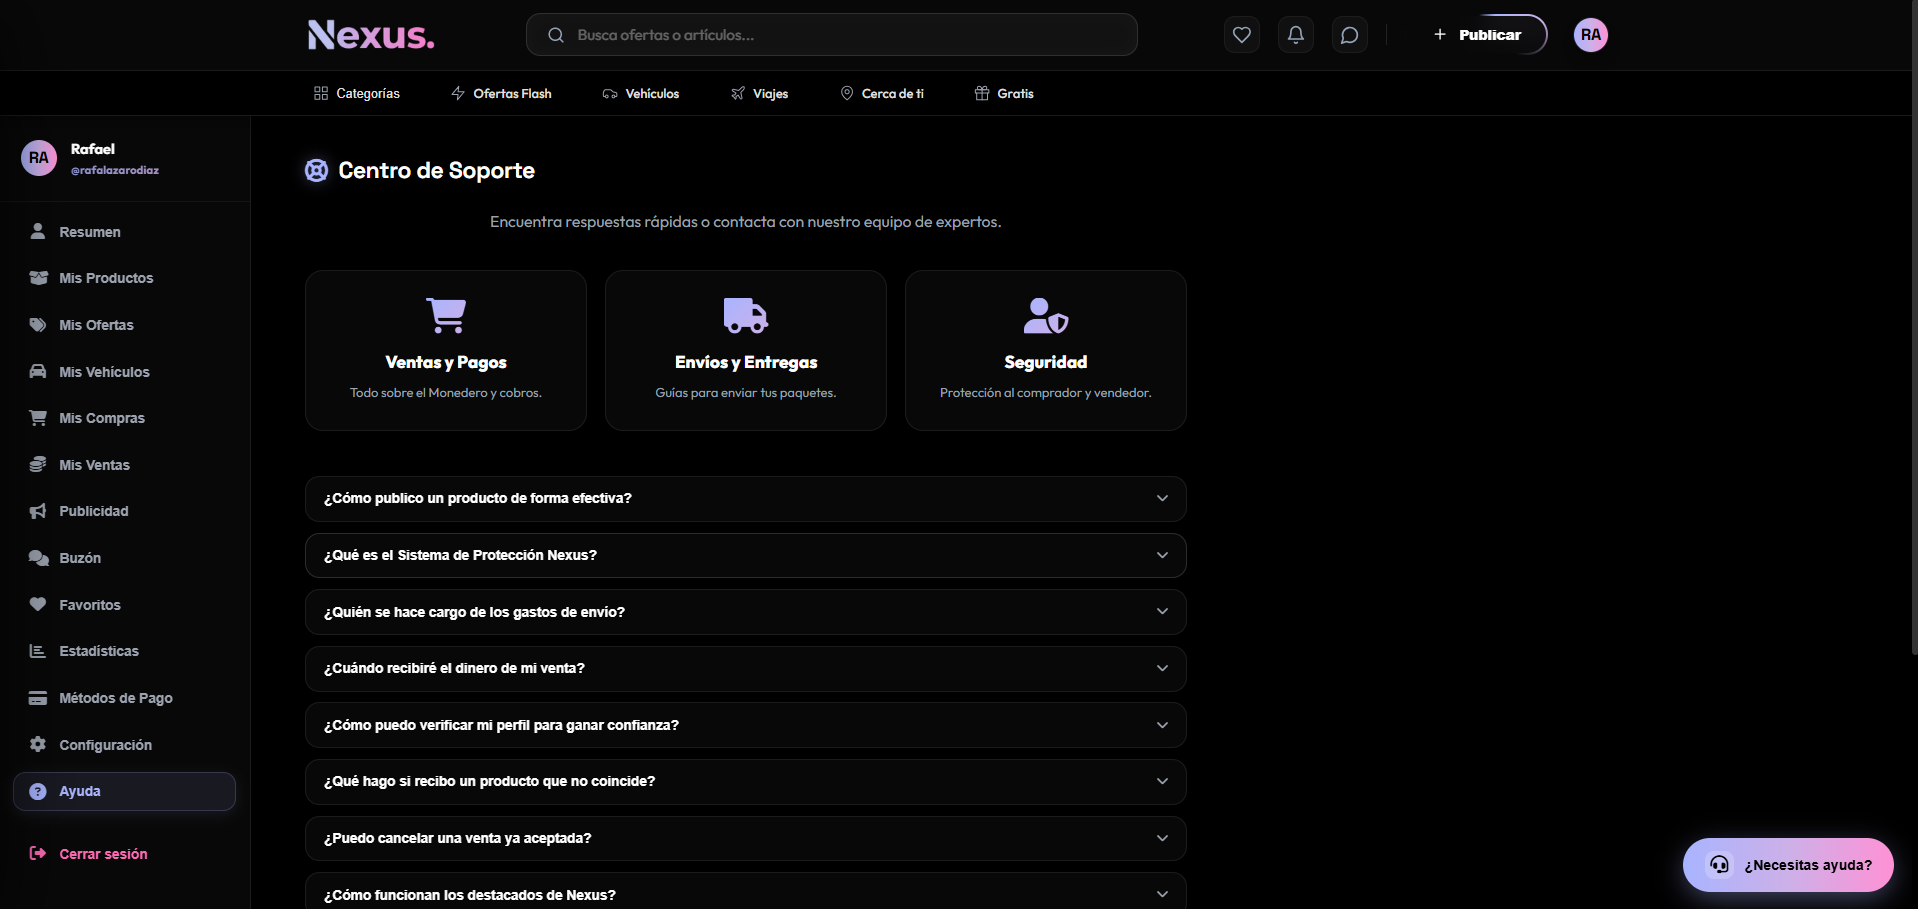
Task: Select Cerca de ti
Action: [x=882, y=93]
